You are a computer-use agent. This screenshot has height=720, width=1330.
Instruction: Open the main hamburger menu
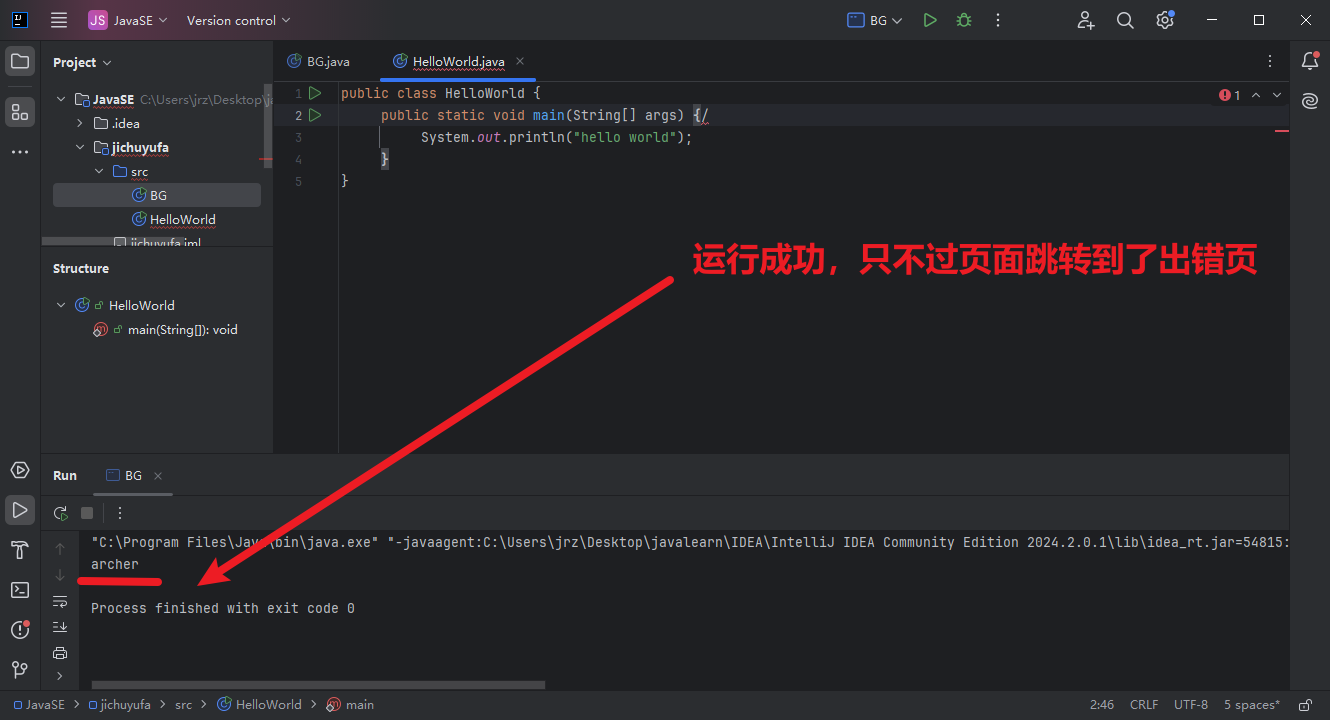59,20
